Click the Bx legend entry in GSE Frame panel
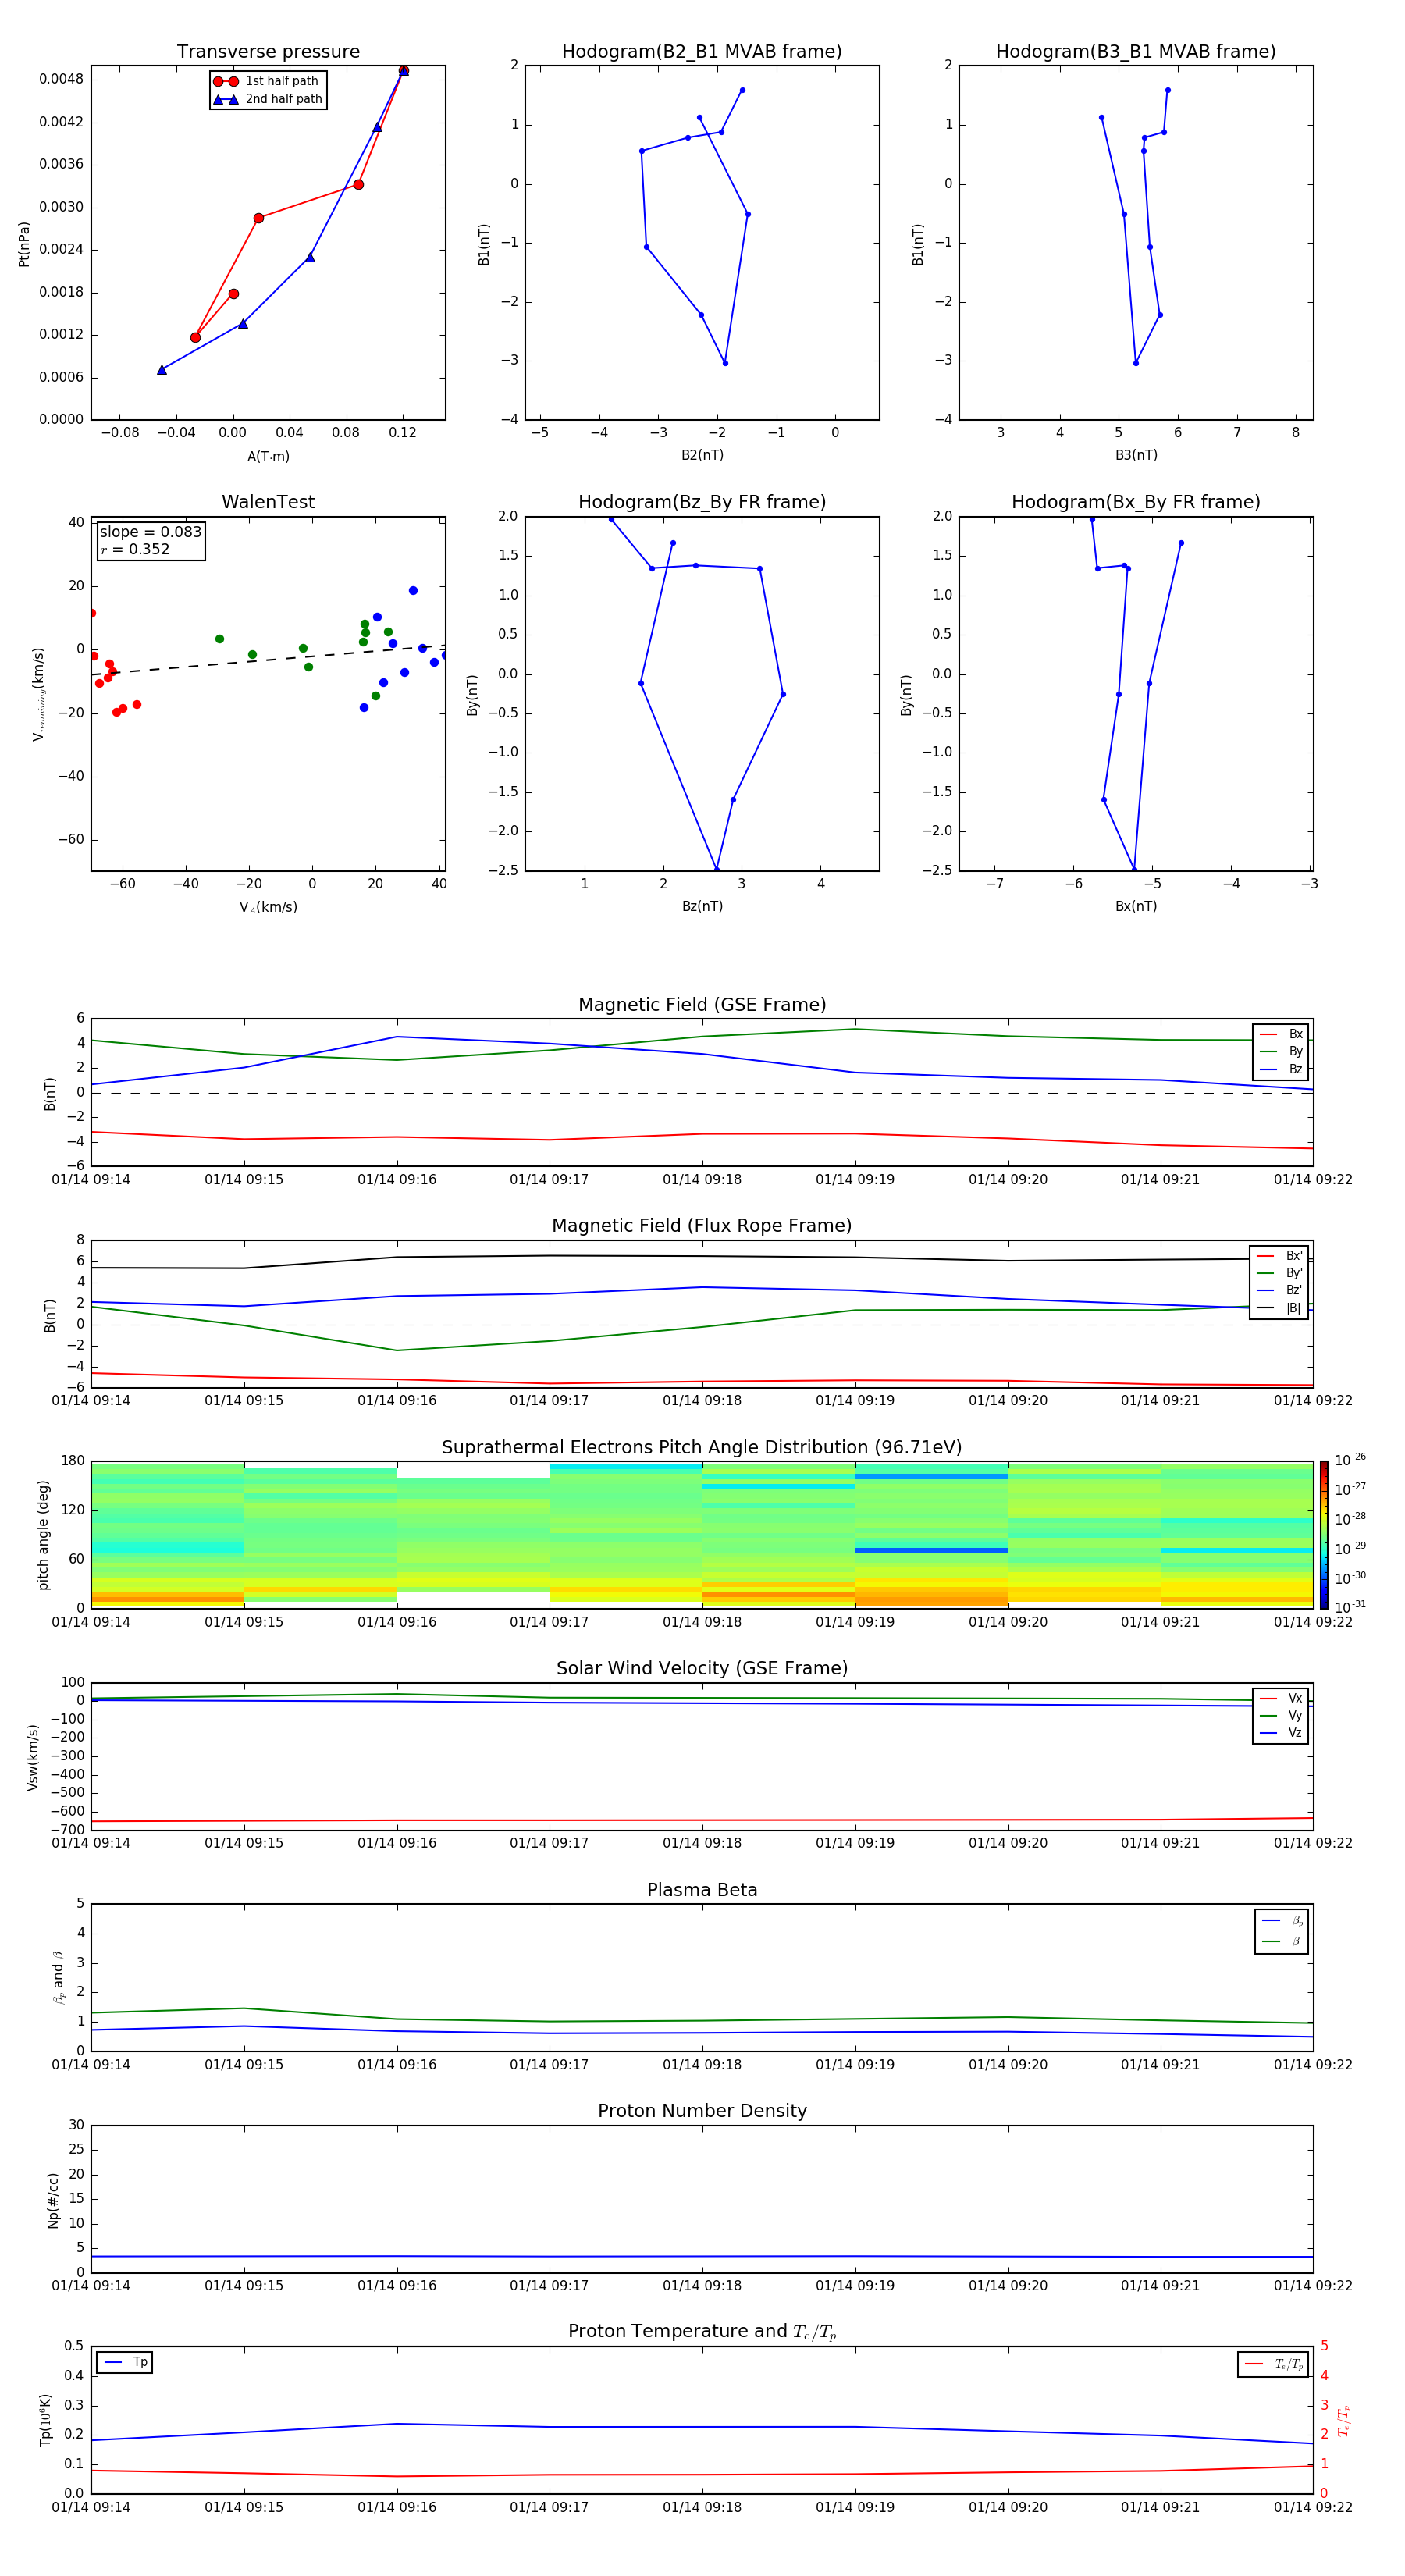Image resolution: width=1405 pixels, height=2576 pixels. pyautogui.click(x=1281, y=1034)
